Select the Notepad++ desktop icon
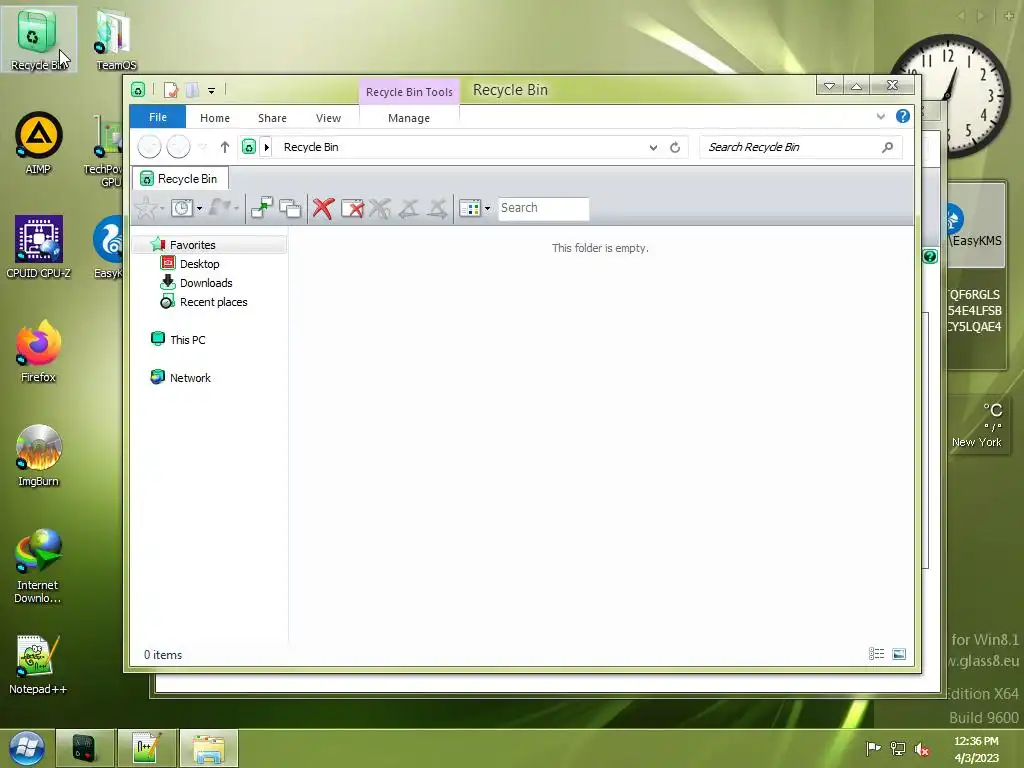Screen dimensions: 1024x768 38,664
